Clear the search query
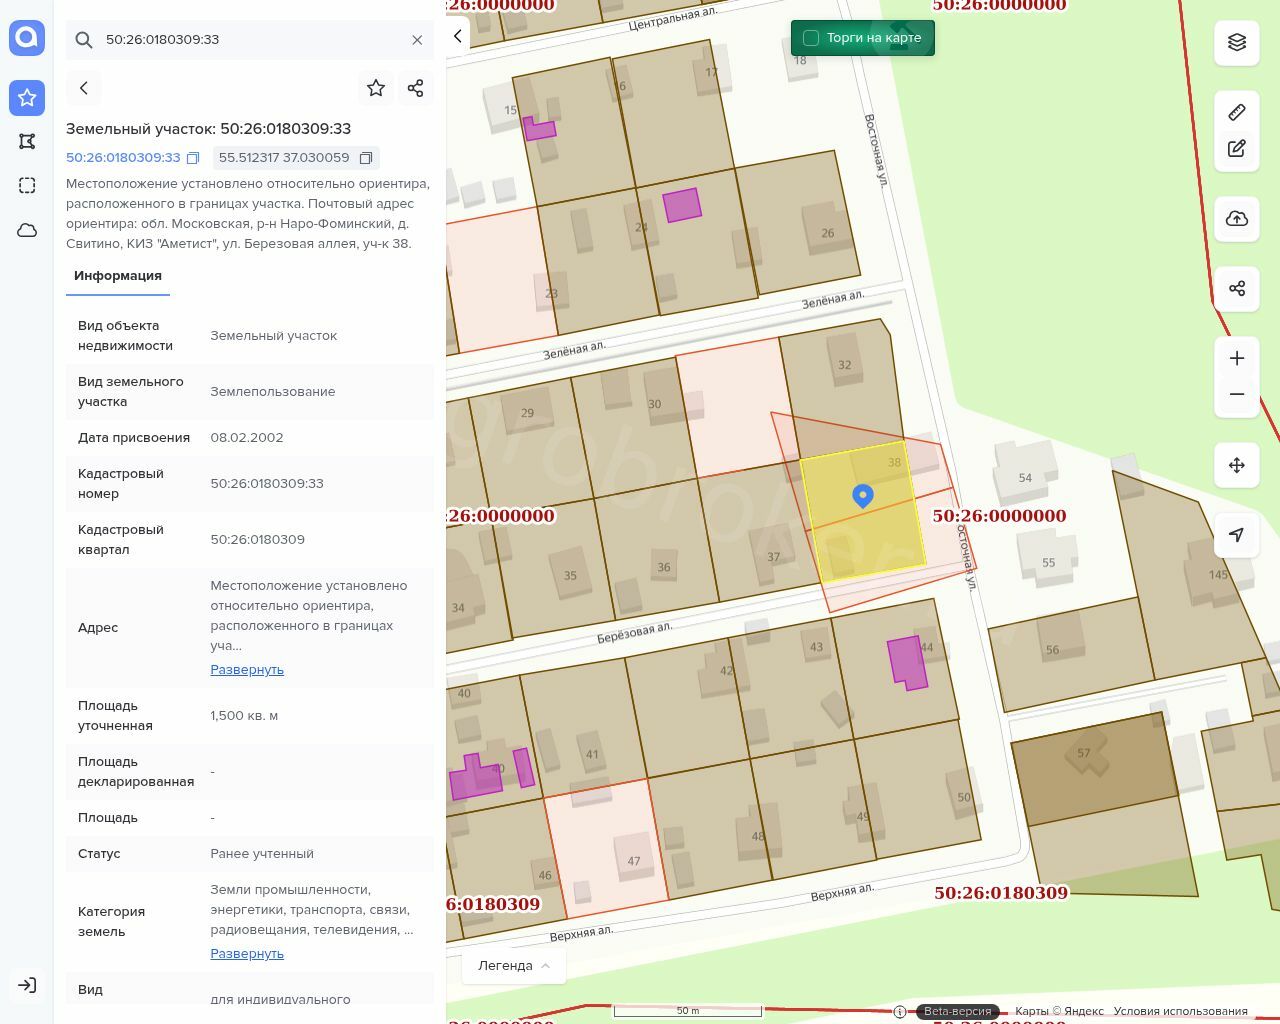Image resolution: width=1280 pixels, height=1024 pixels. (x=417, y=40)
